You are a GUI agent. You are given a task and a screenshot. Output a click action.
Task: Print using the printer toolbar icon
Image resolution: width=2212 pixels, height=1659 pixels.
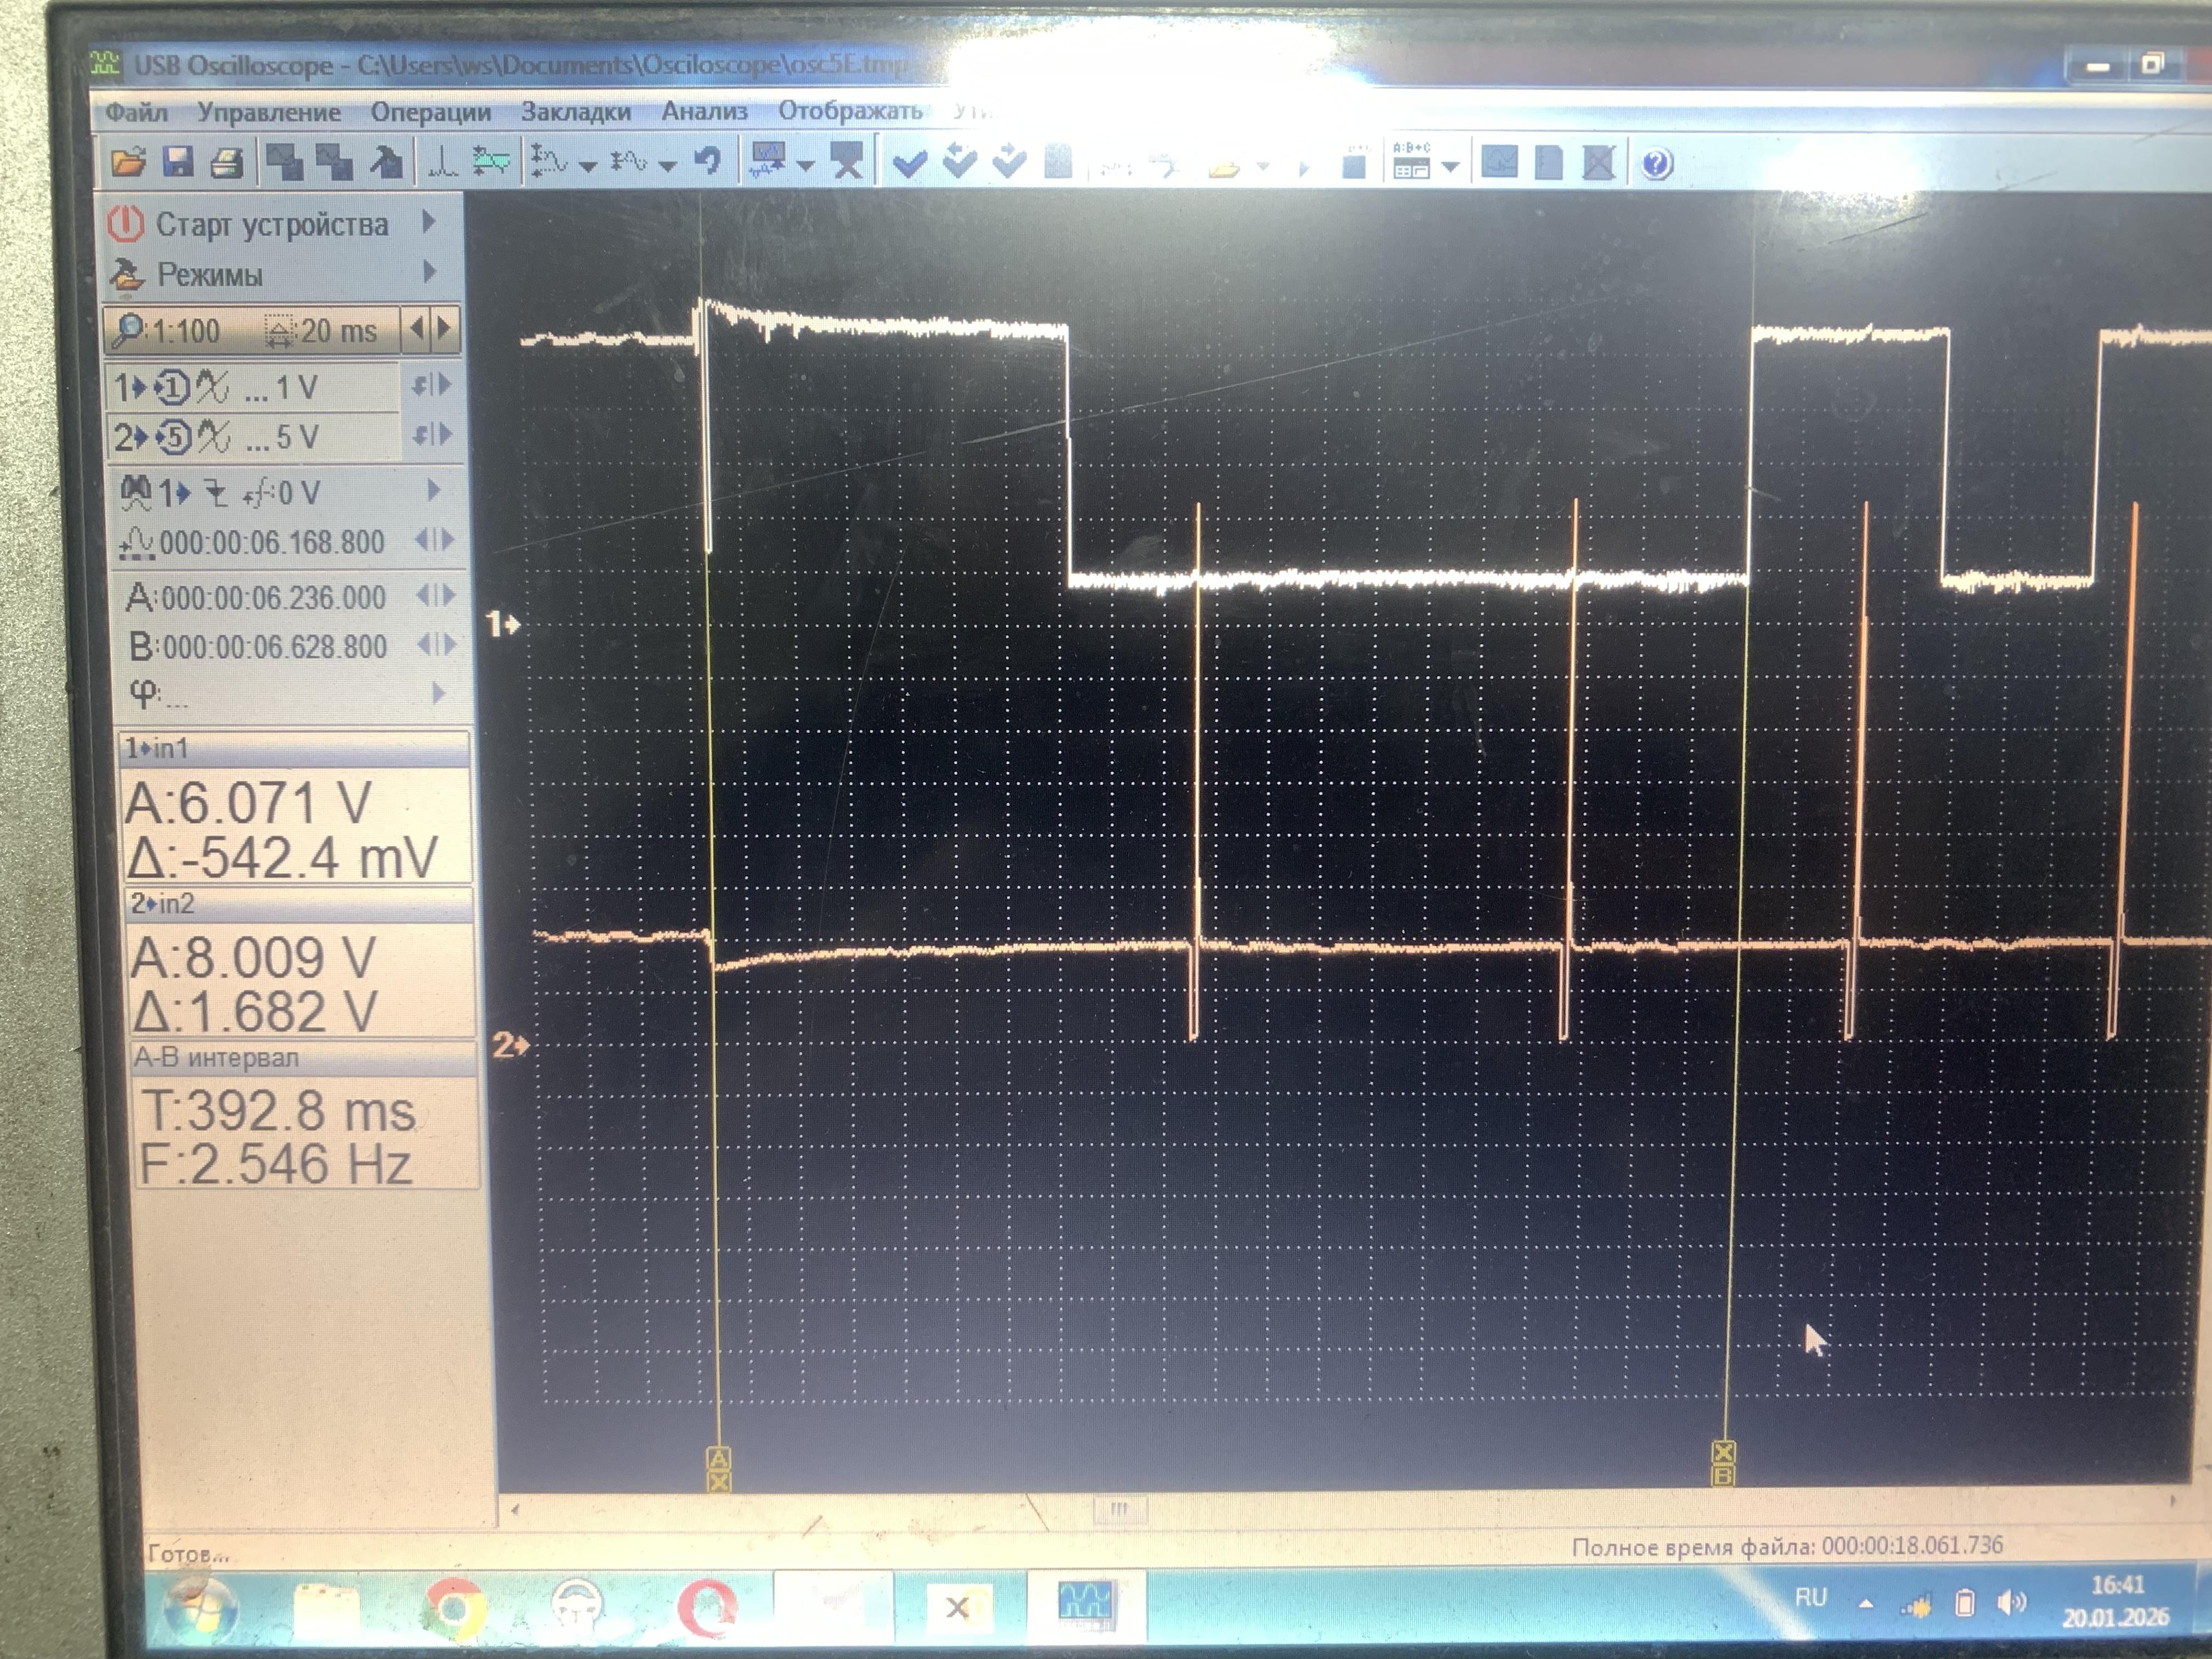(227, 162)
